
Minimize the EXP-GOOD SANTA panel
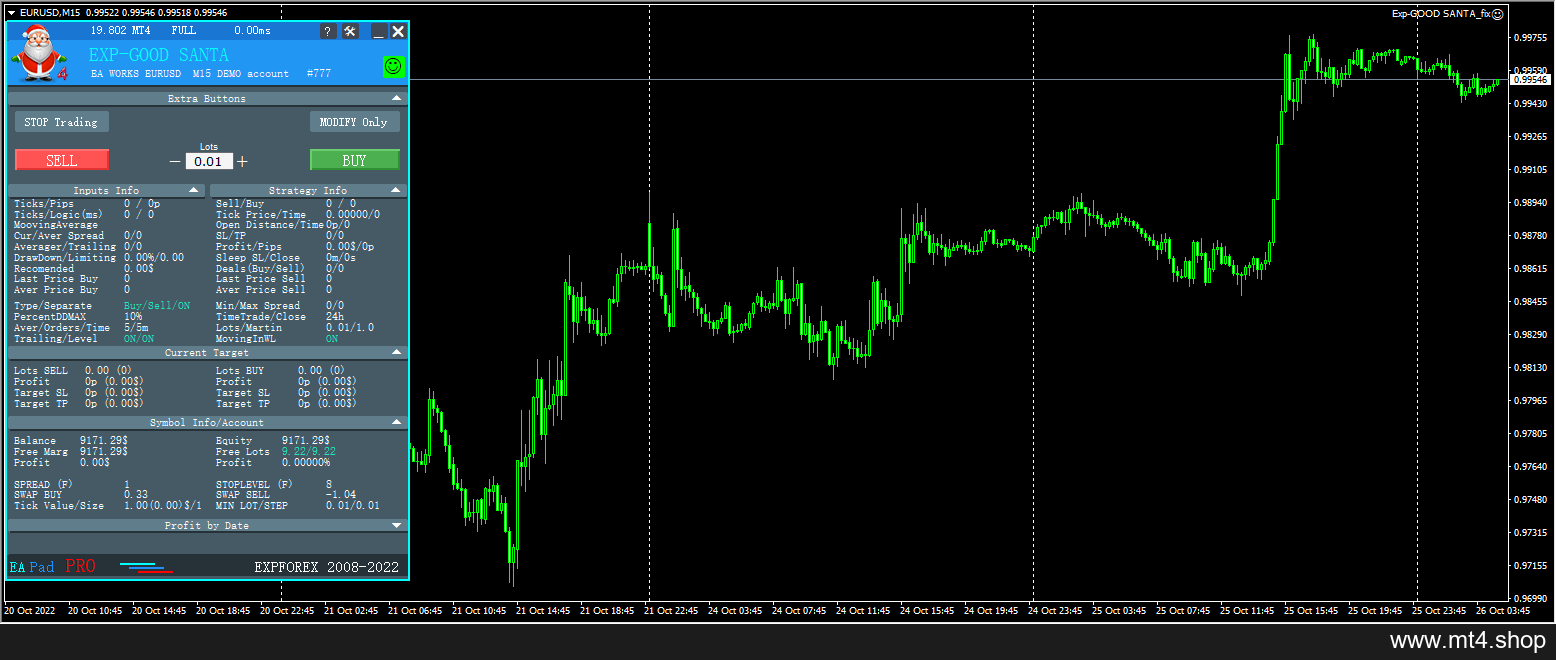[x=379, y=31]
